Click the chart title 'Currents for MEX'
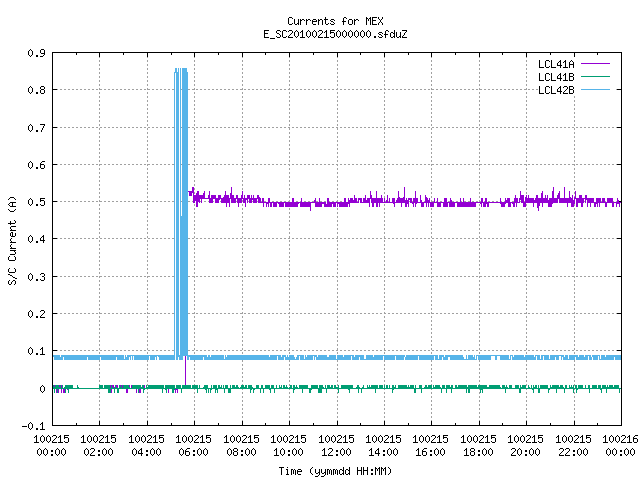This screenshot has width=640, height=480. tap(335, 21)
